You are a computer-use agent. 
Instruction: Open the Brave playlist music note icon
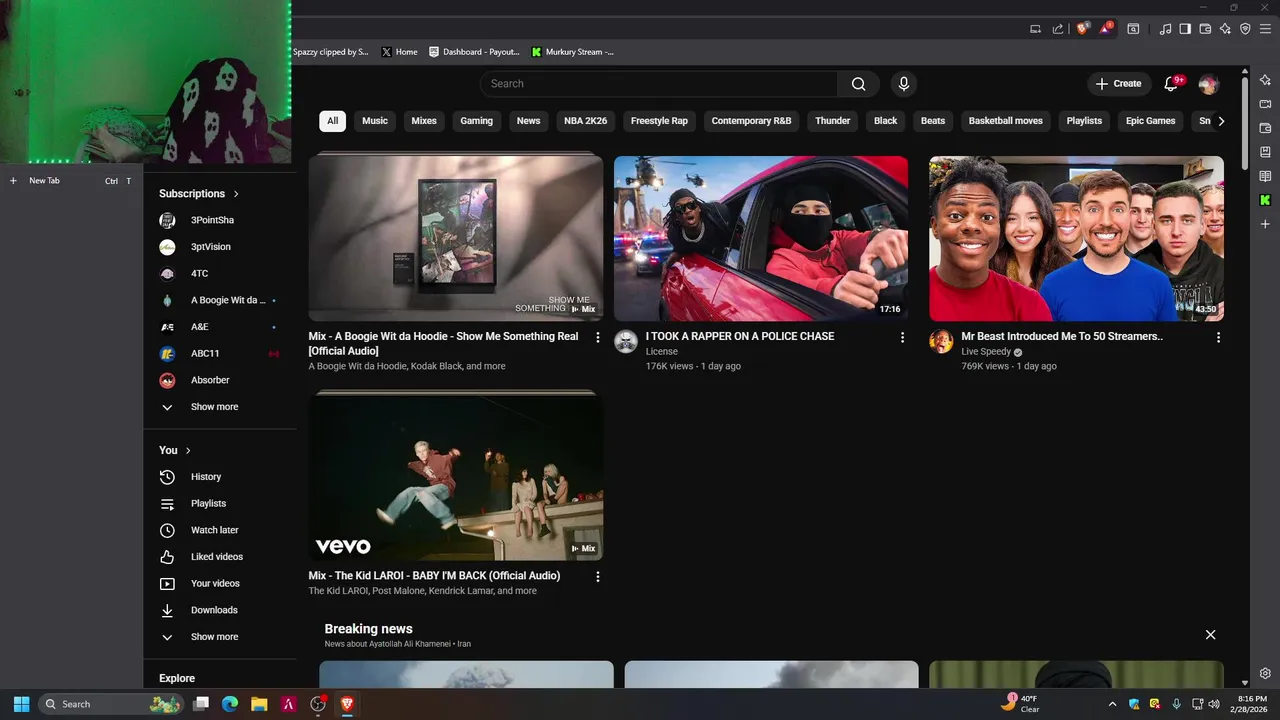coord(1165,29)
